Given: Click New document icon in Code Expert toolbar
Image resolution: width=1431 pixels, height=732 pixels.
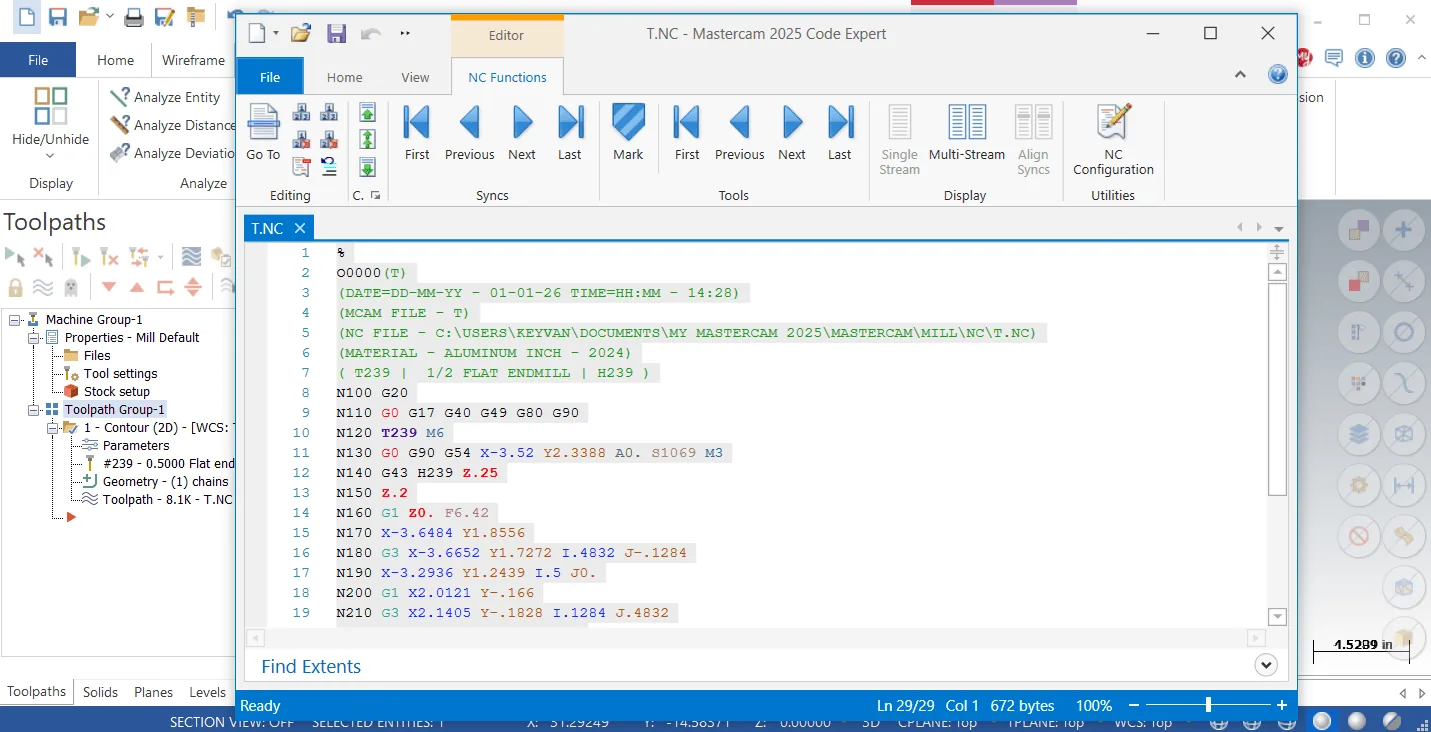Looking at the screenshot, I should tap(257, 34).
